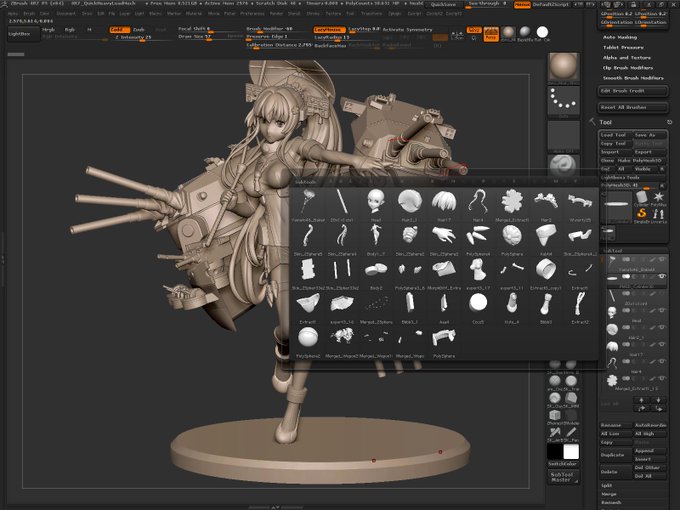Select the SimpleBrush orange S icon

click(641, 214)
